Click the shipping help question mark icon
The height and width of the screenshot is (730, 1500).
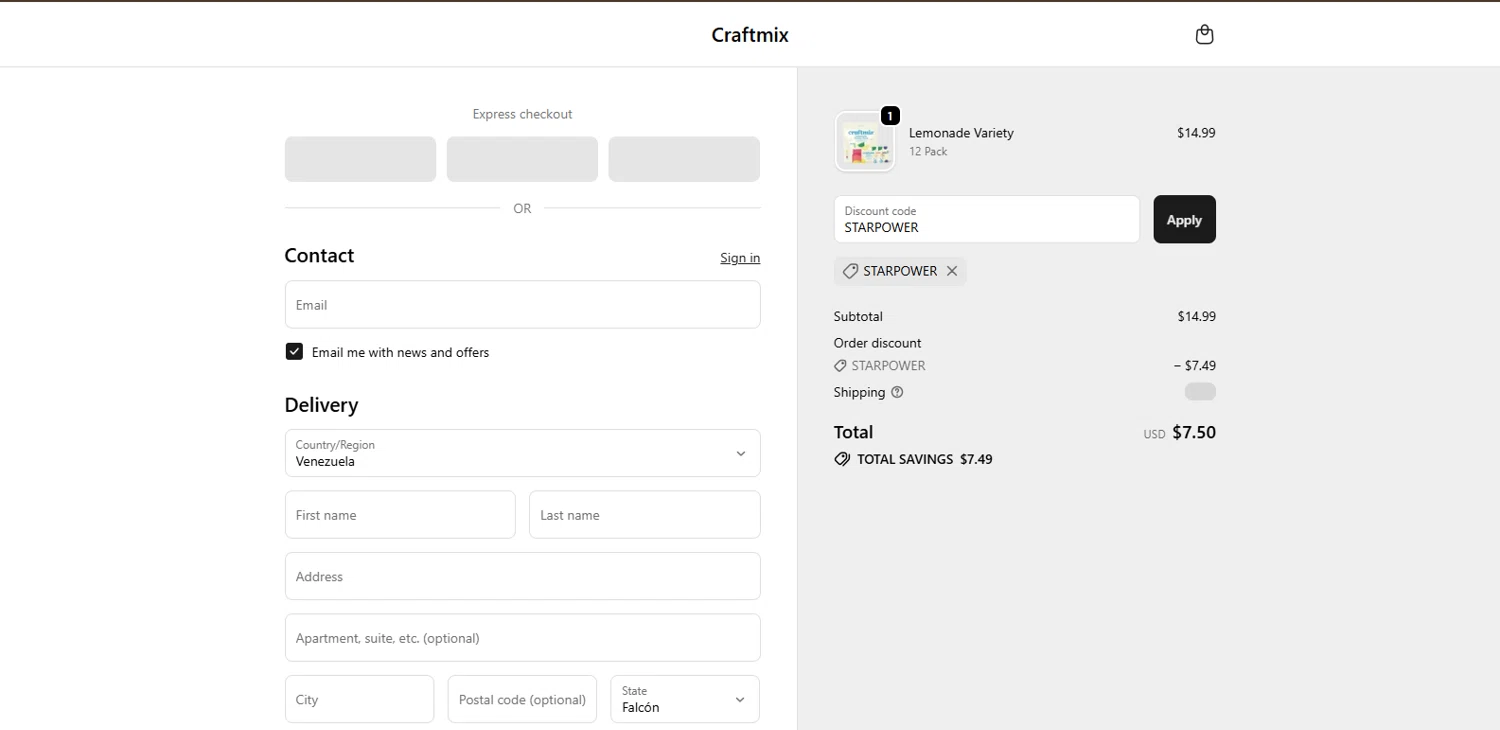pos(897,392)
